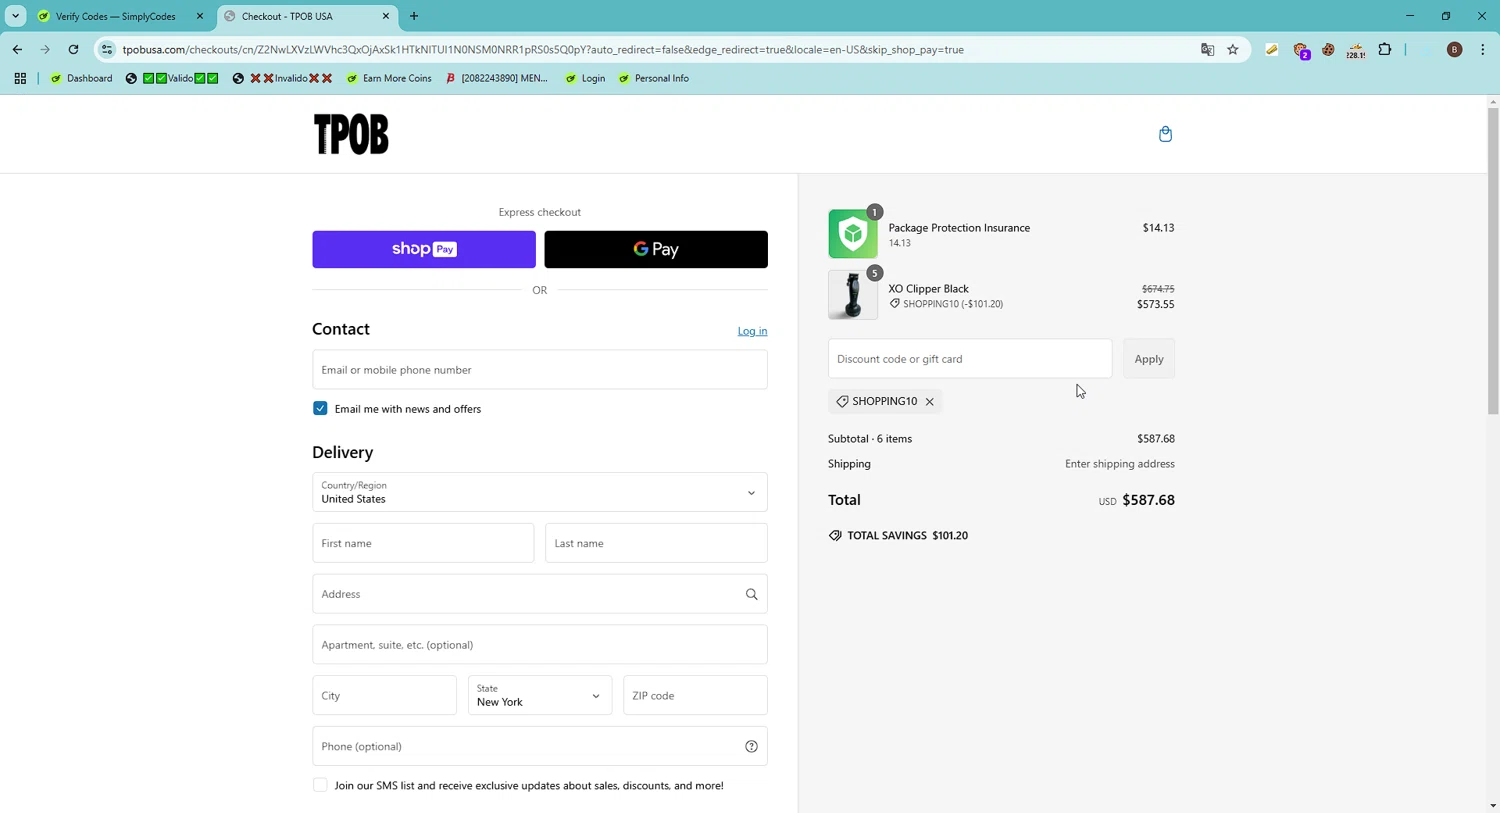Click the Log in link
1500x813 pixels.
(752, 331)
